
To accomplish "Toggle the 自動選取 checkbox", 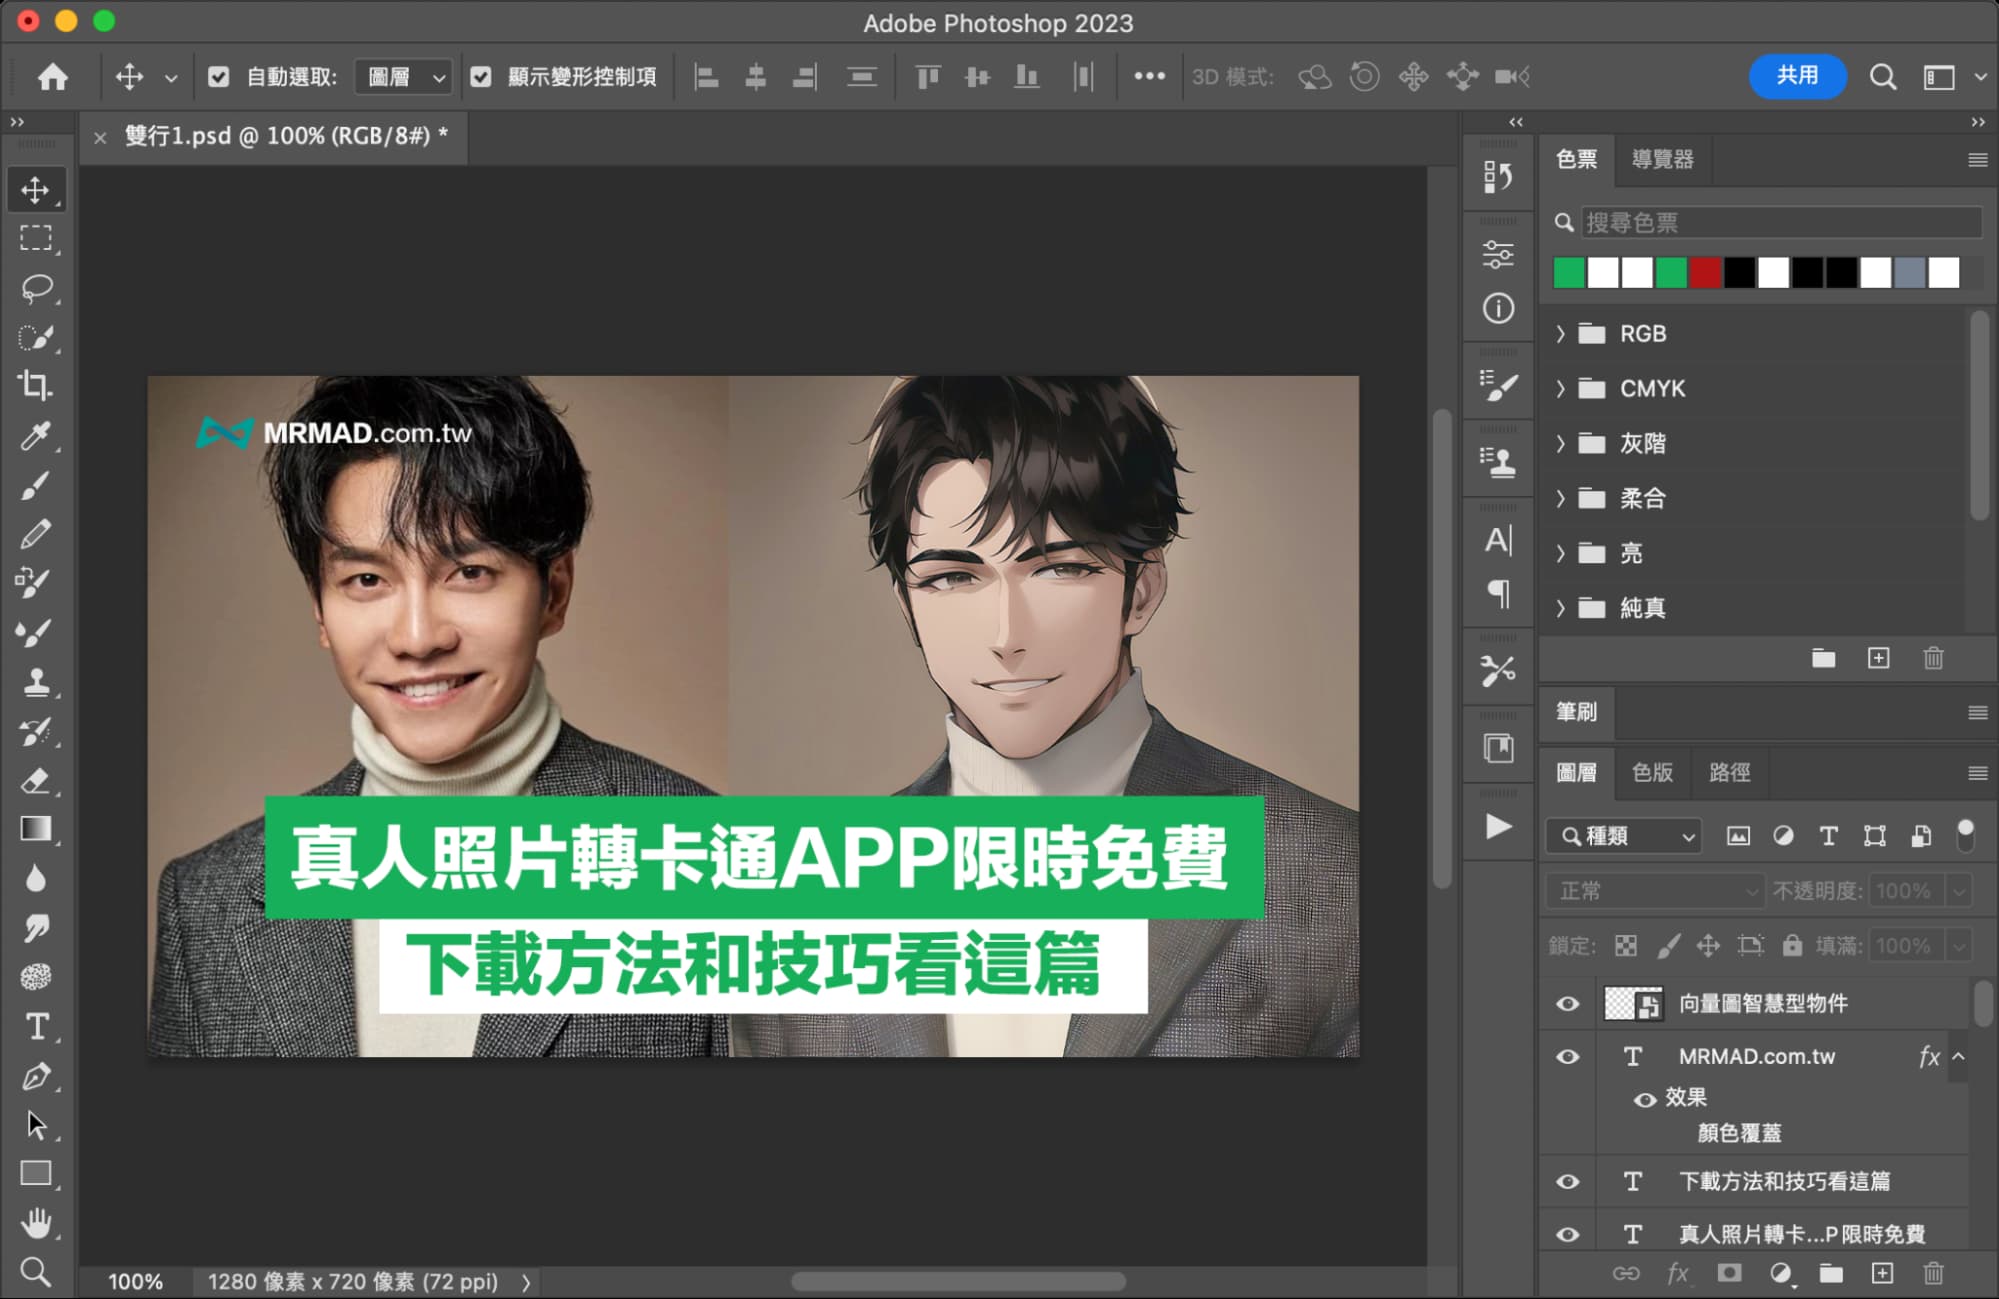I will 218,77.
